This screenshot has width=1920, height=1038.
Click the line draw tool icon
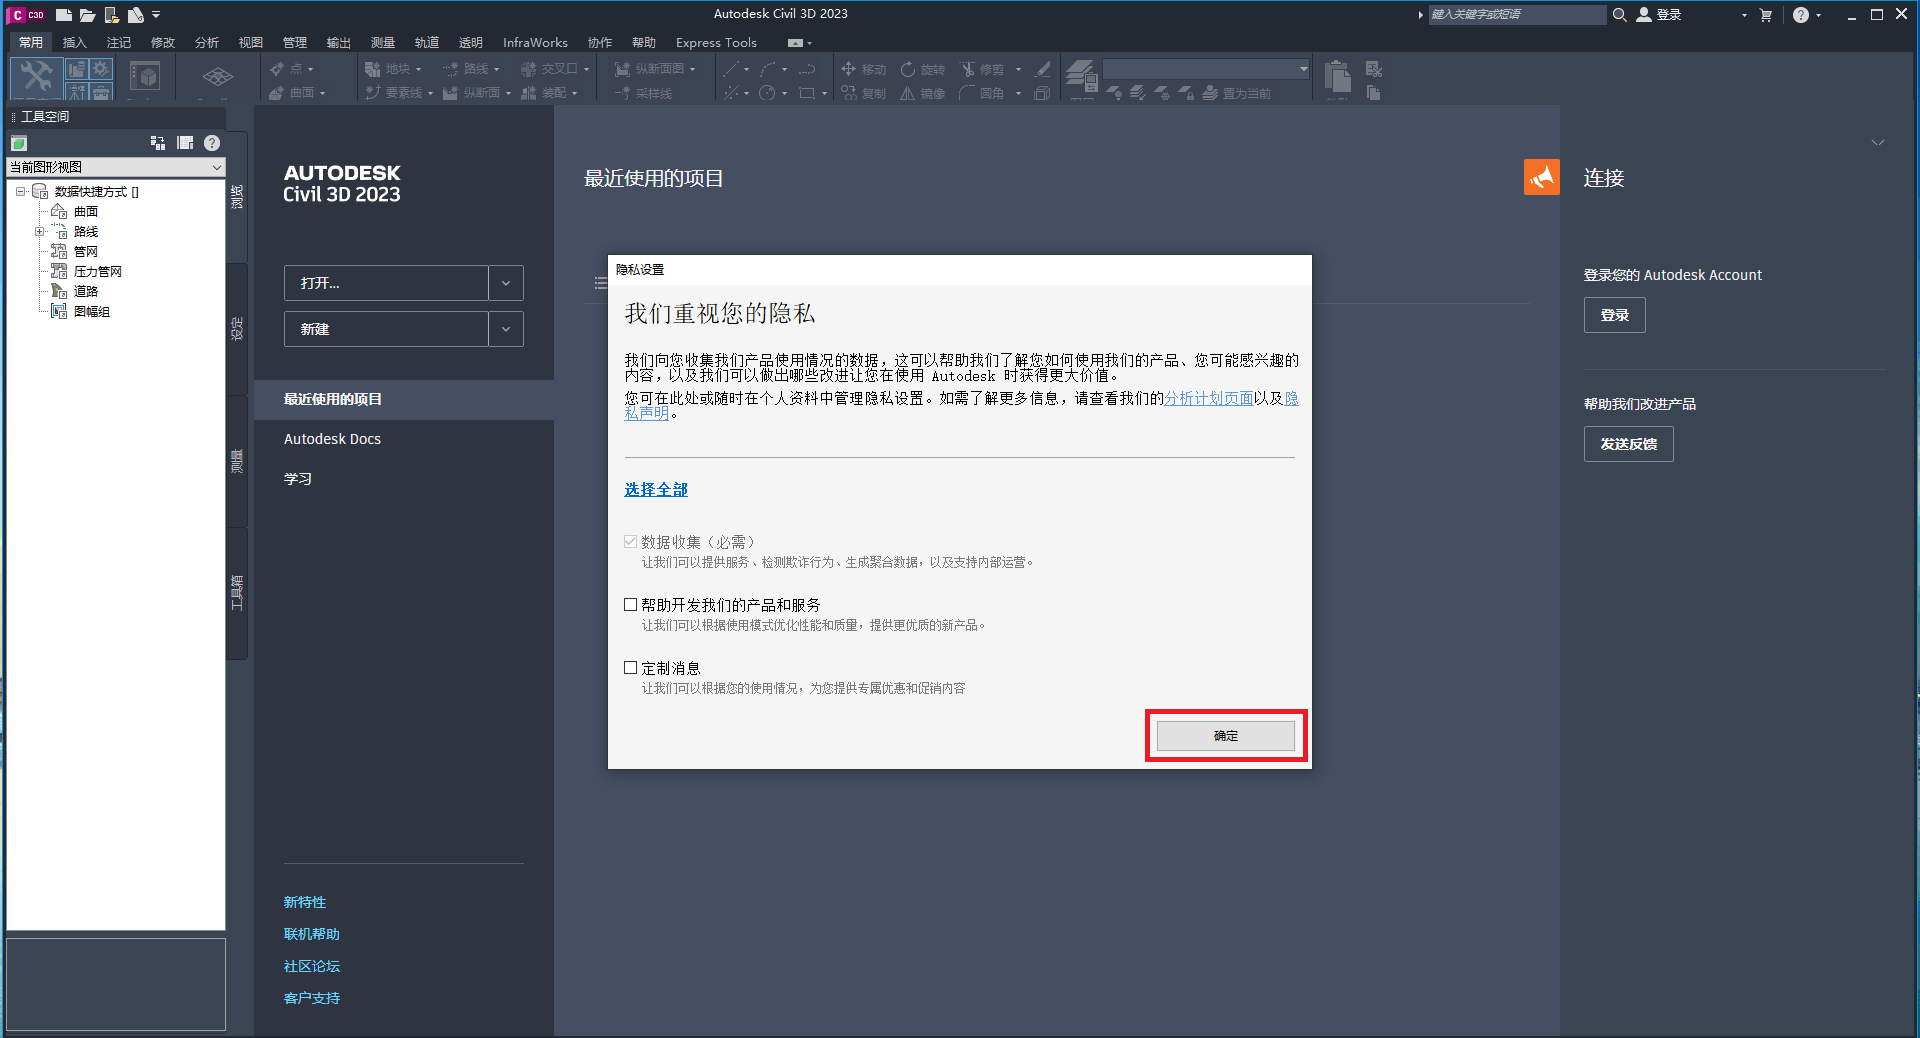coord(731,69)
